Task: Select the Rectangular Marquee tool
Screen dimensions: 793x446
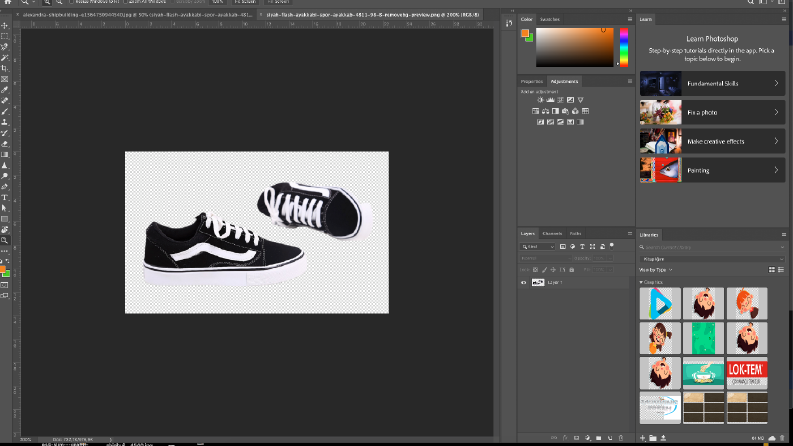Action: 5,36
